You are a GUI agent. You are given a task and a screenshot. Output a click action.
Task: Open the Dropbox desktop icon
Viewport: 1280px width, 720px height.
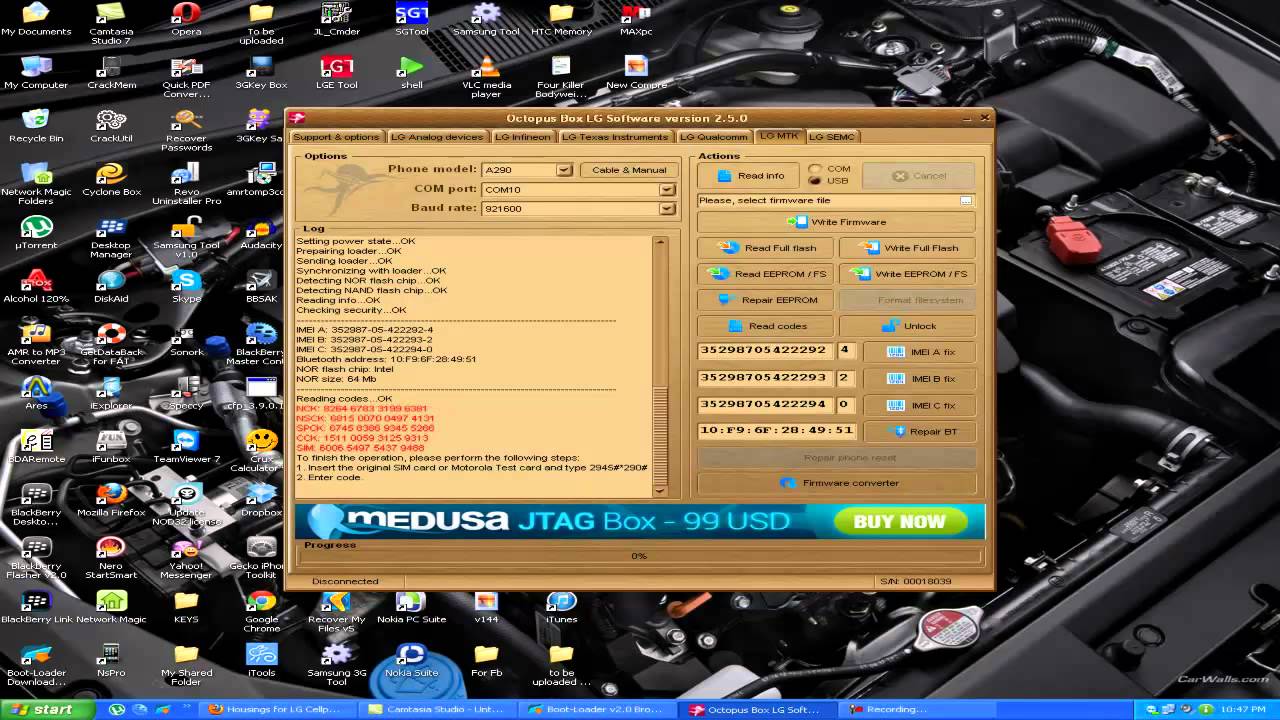click(261, 500)
